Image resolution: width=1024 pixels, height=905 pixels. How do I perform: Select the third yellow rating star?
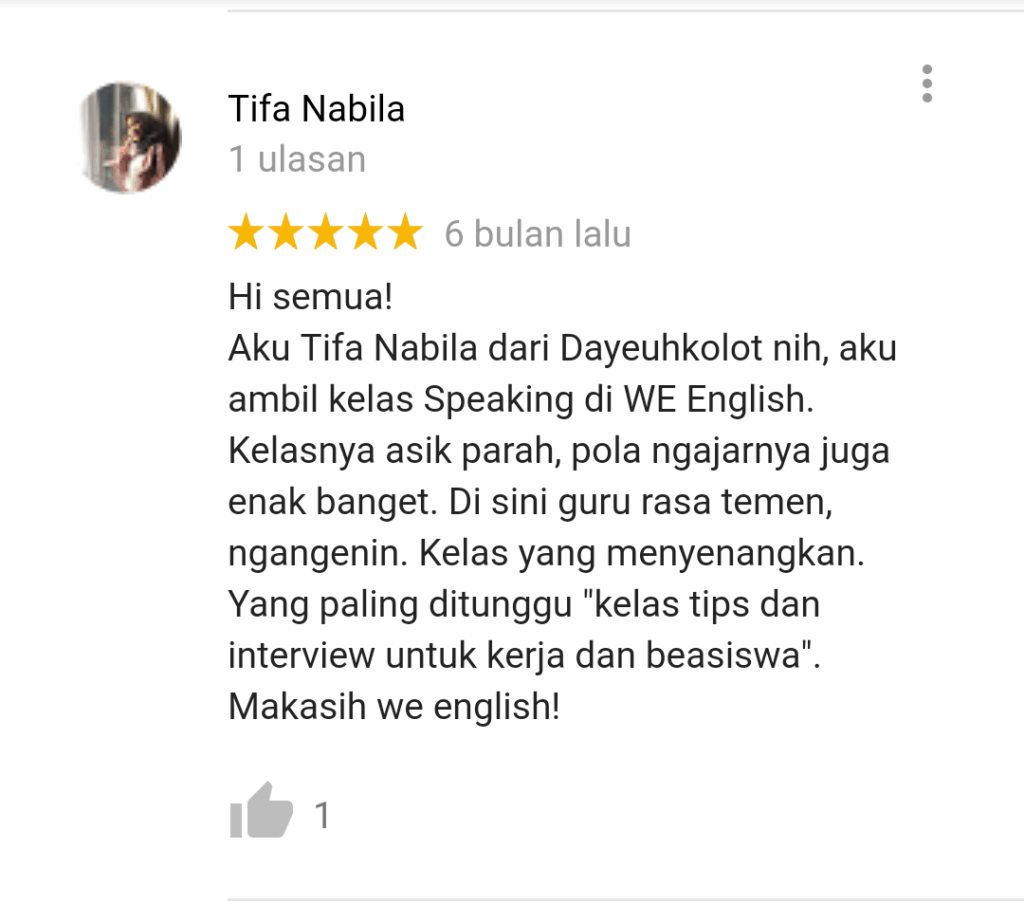pos(326,232)
